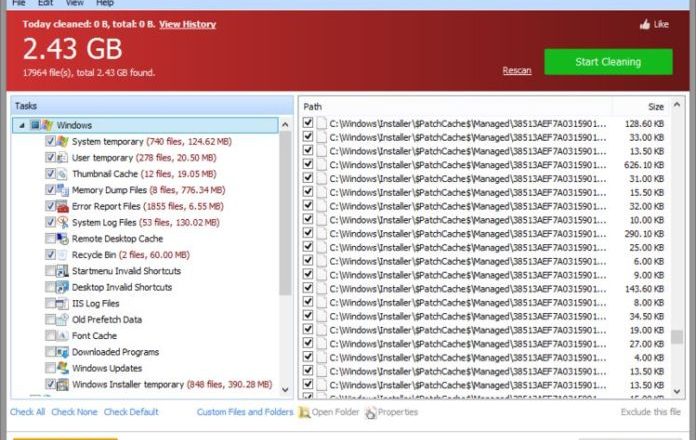Screen dimensions: 696x440
Task: Open the Help menu
Action: tap(105, 4)
